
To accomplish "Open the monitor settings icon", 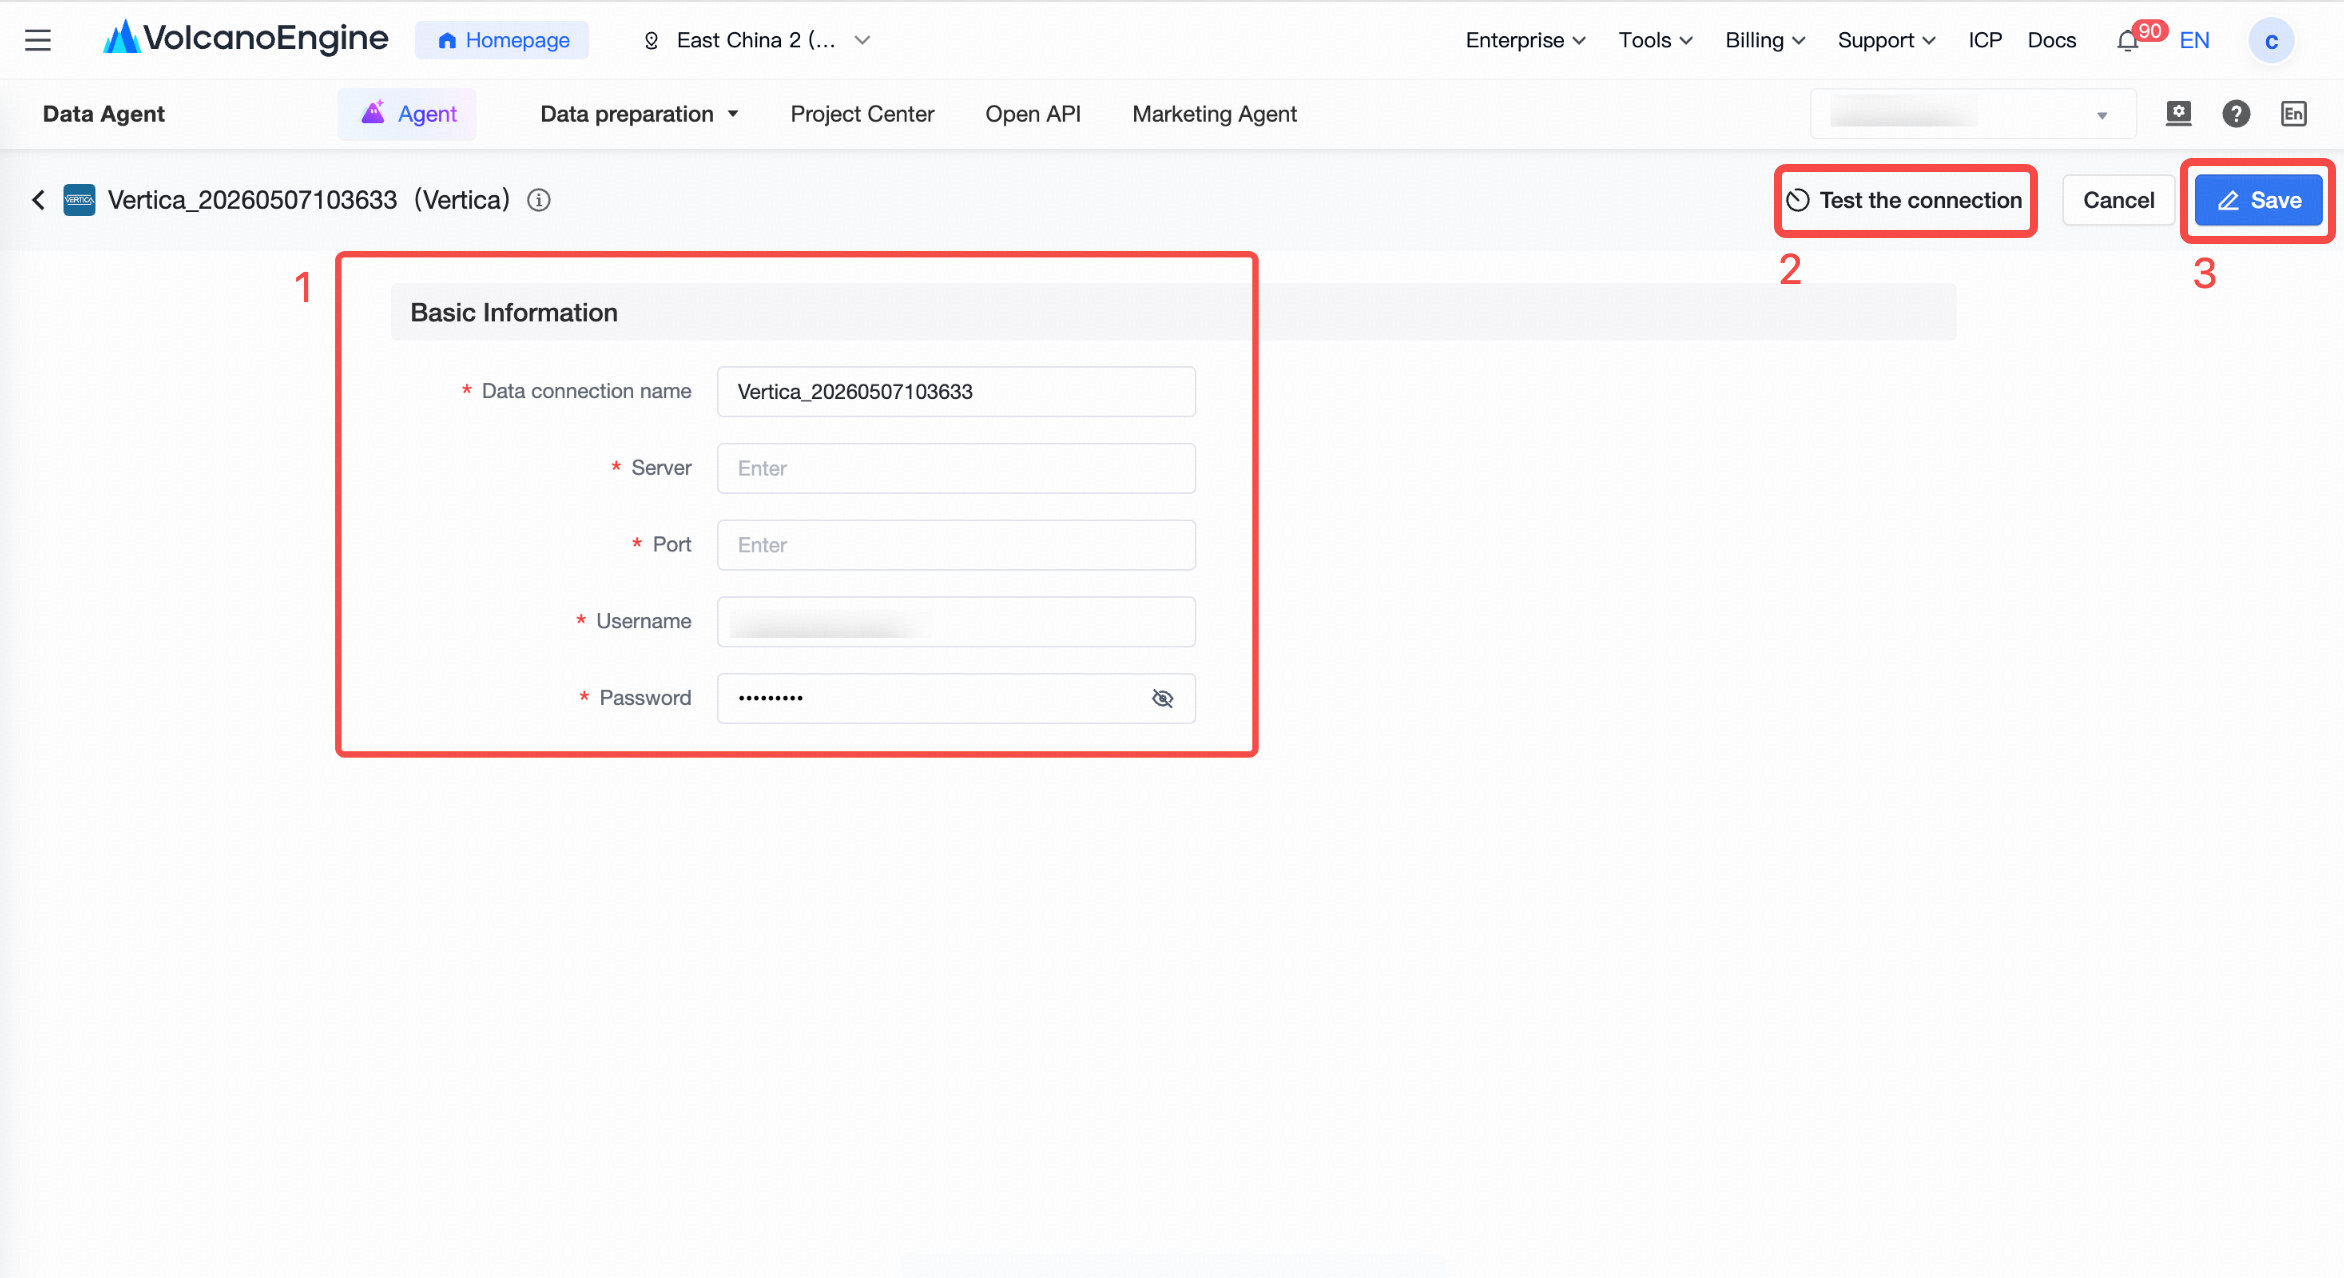I will click(x=2178, y=114).
